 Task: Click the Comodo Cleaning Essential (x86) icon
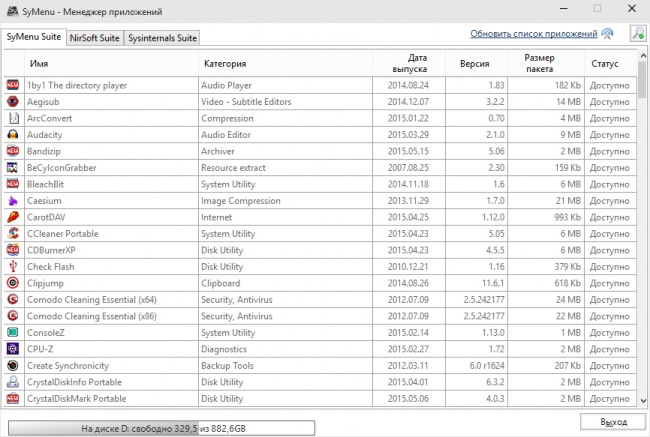[13, 316]
